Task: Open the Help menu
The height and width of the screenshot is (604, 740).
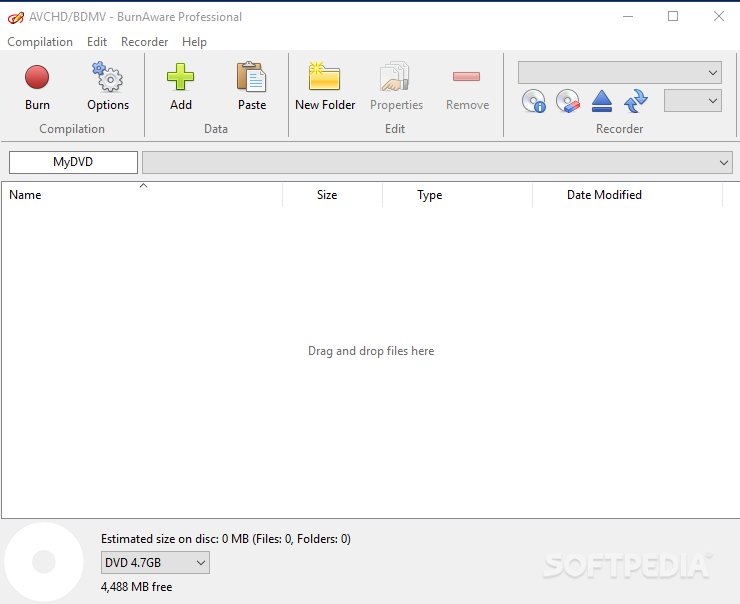Action: click(x=194, y=42)
